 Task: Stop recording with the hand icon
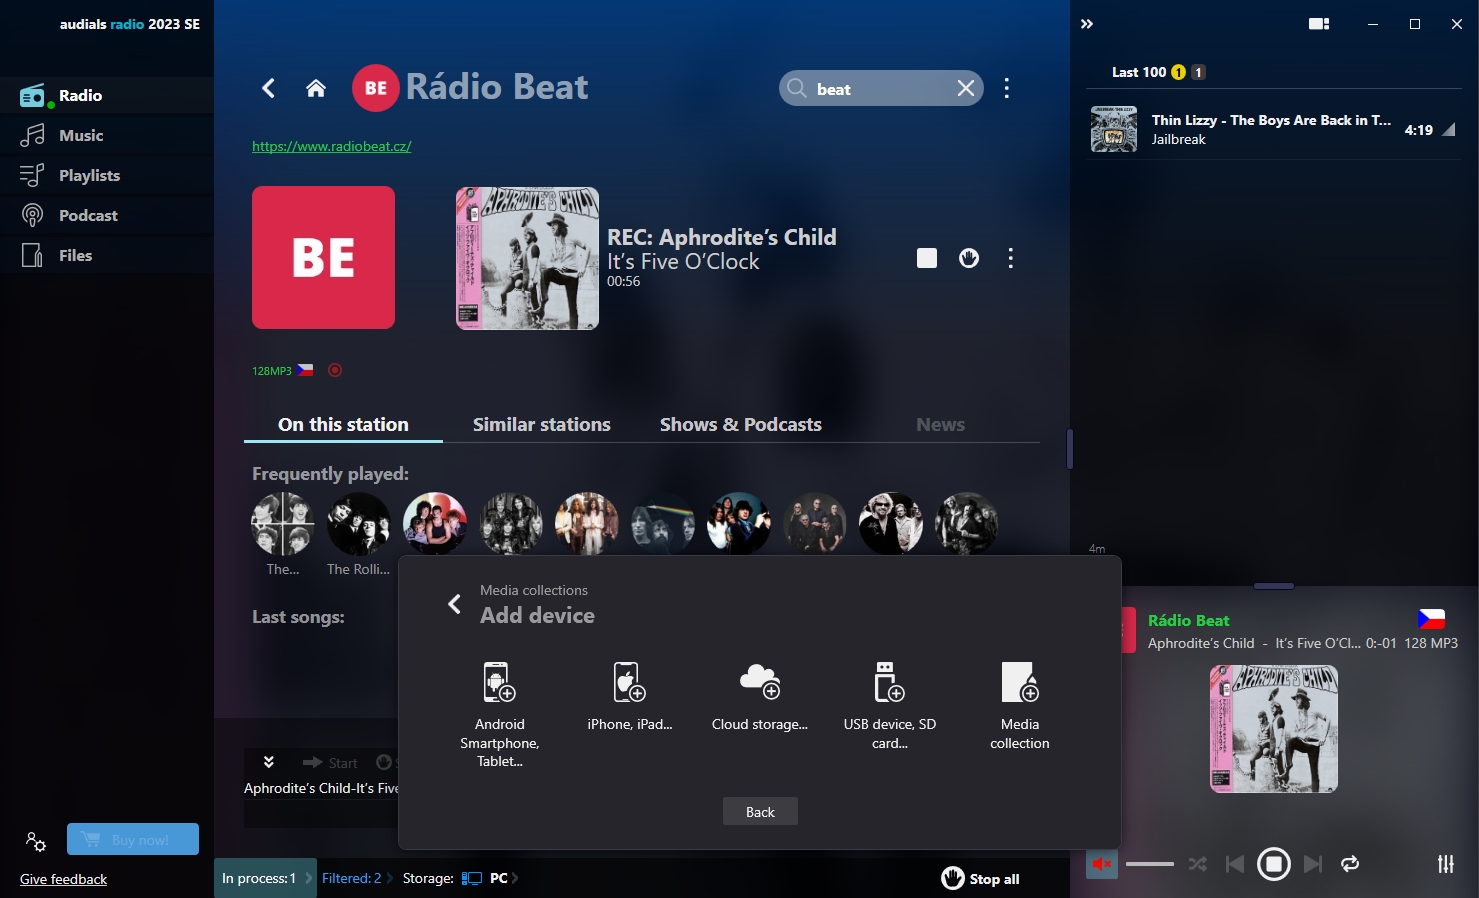pyautogui.click(x=969, y=258)
